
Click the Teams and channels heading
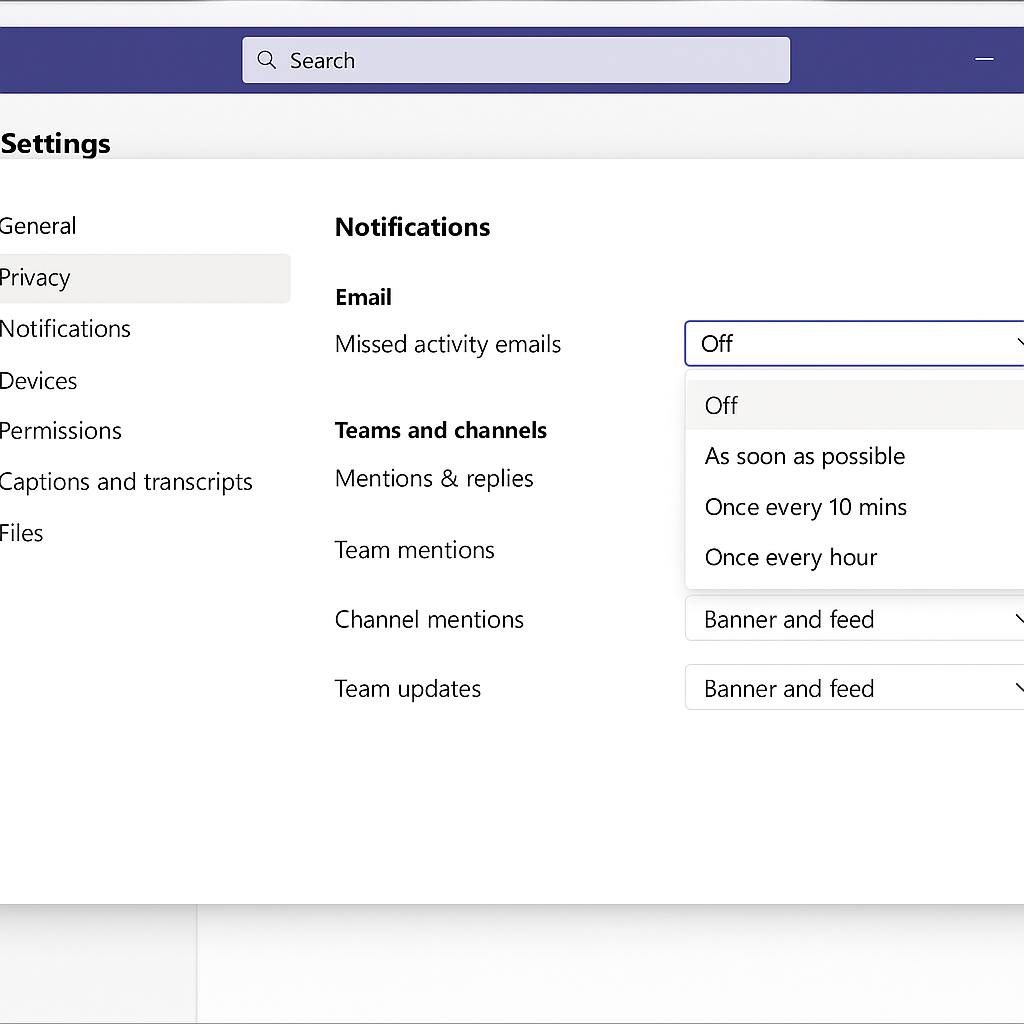(441, 430)
